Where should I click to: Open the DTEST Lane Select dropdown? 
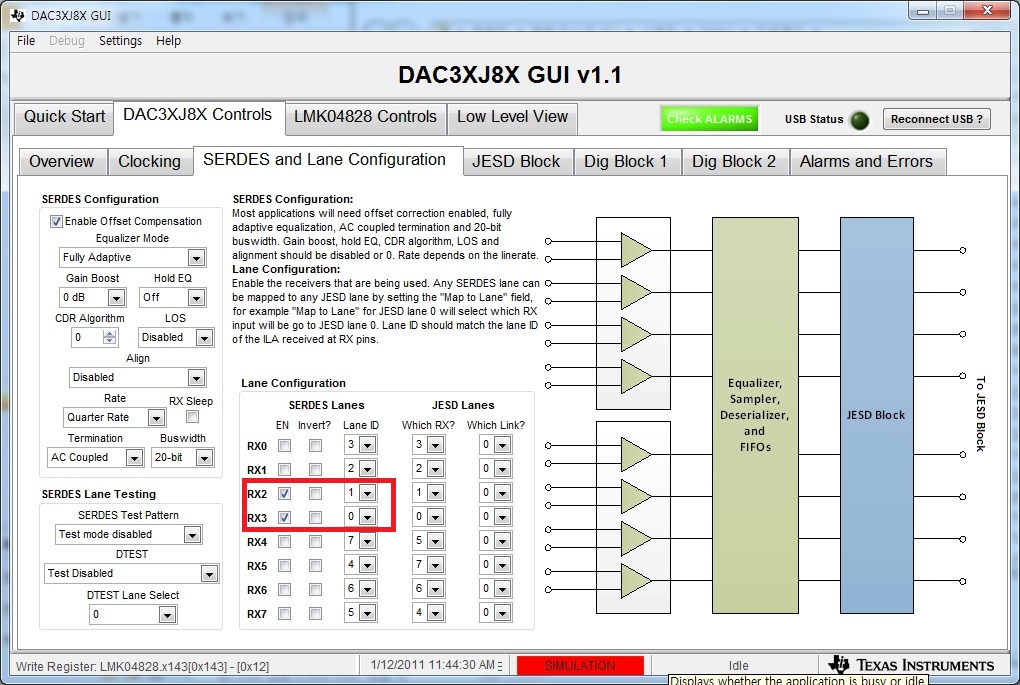tap(167, 615)
